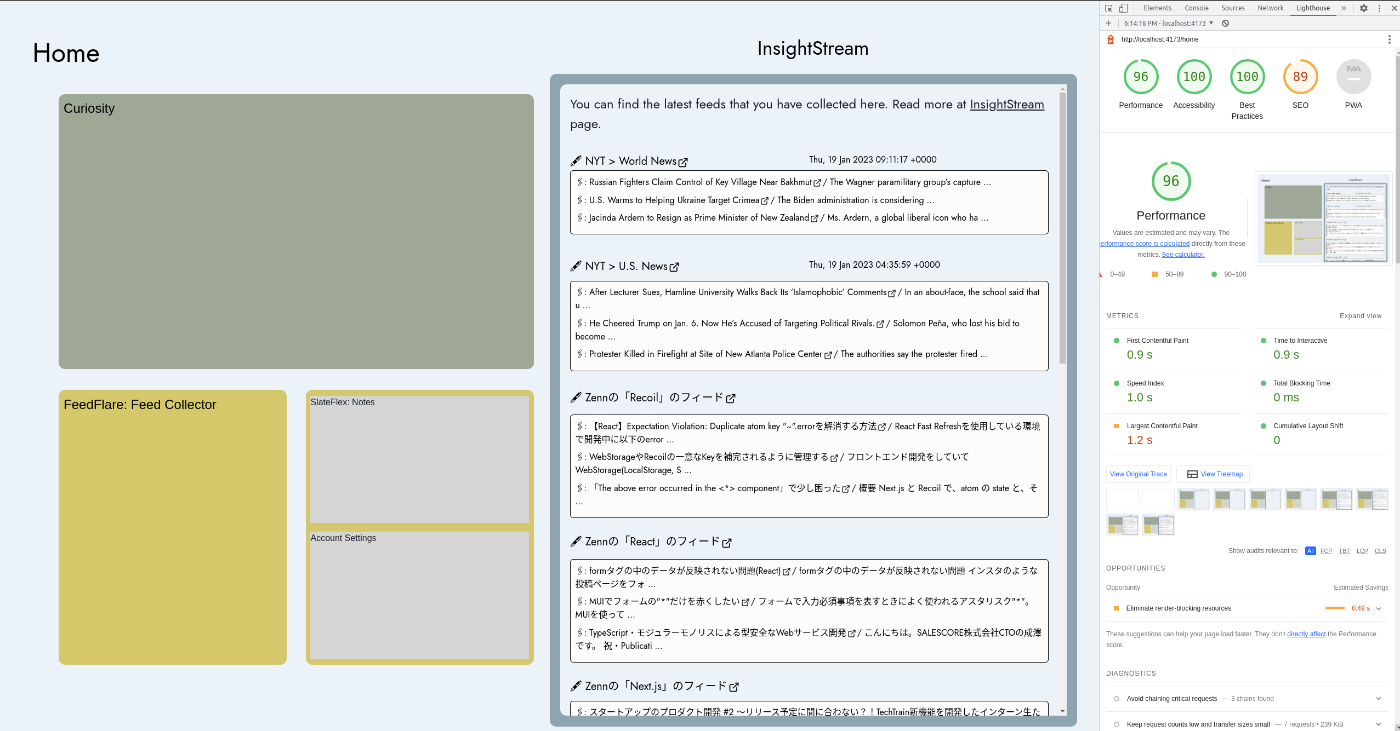Click external icon after He Cheered Trump headline
Screen dimensions: 1400x731
click(881, 324)
